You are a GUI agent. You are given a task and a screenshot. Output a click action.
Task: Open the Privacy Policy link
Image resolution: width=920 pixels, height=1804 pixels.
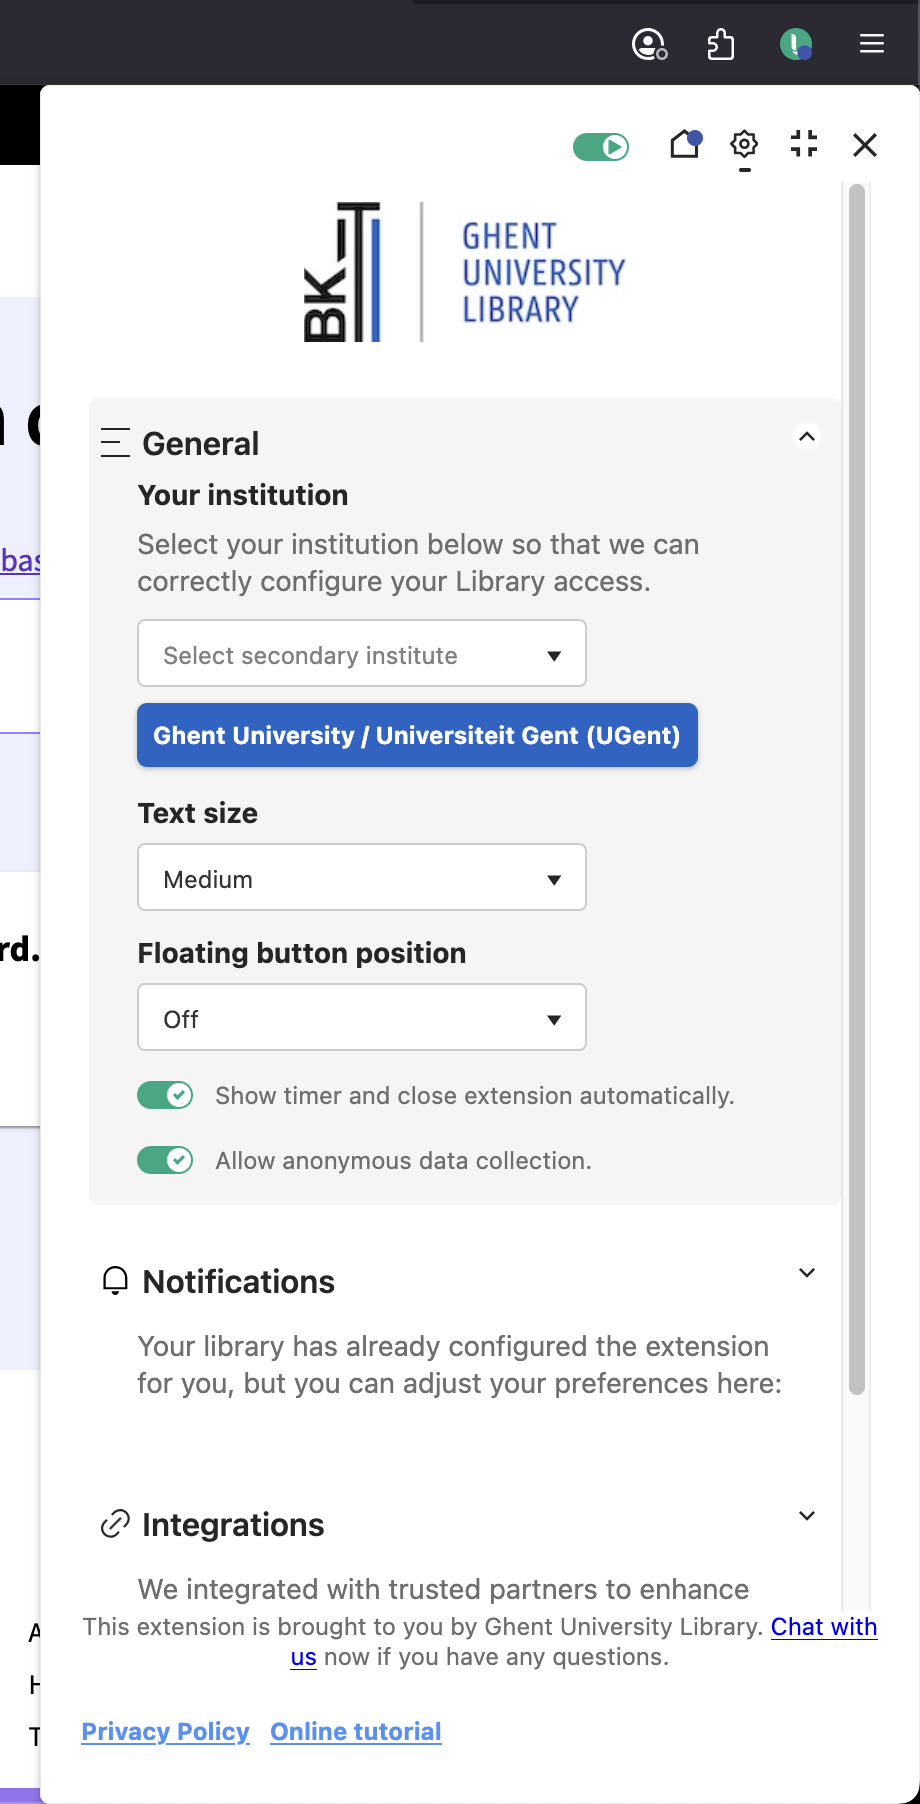tap(165, 1731)
